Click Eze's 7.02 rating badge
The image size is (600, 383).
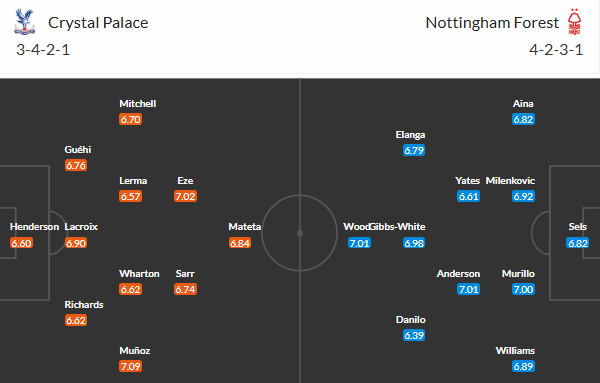[185, 196]
